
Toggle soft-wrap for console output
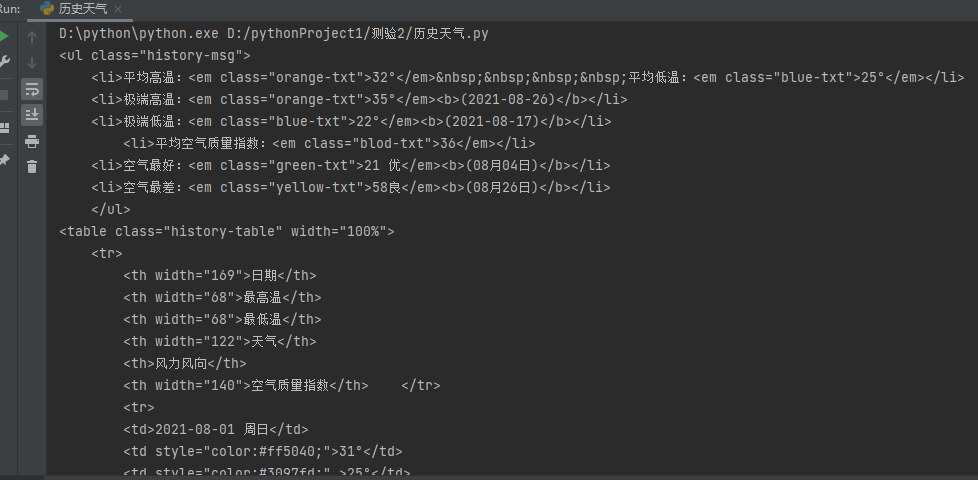[x=32, y=89]
